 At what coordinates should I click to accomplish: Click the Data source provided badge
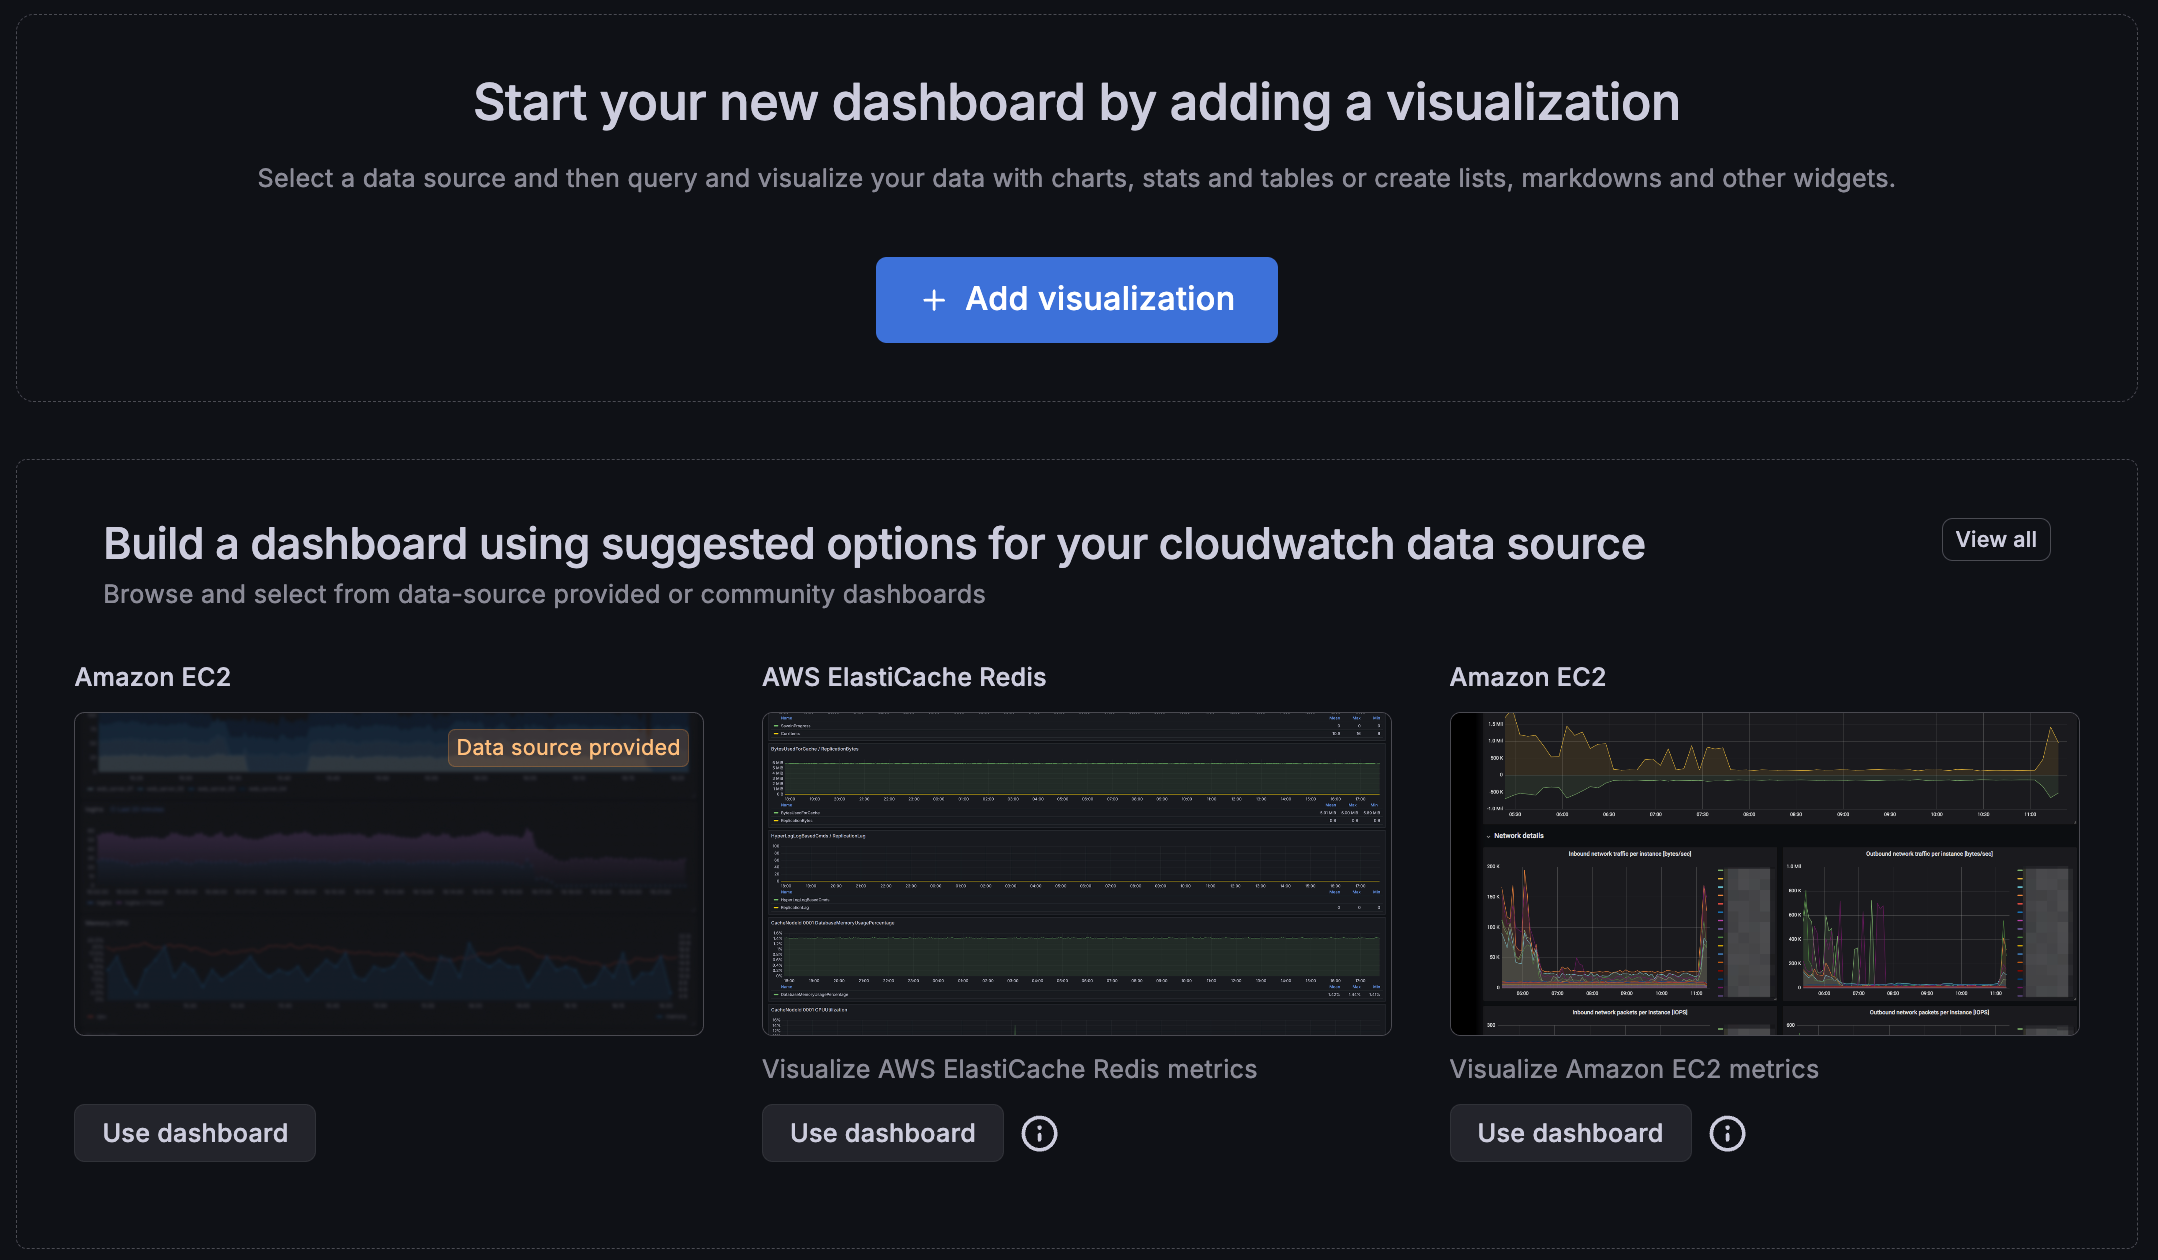[x=568, y=747]
